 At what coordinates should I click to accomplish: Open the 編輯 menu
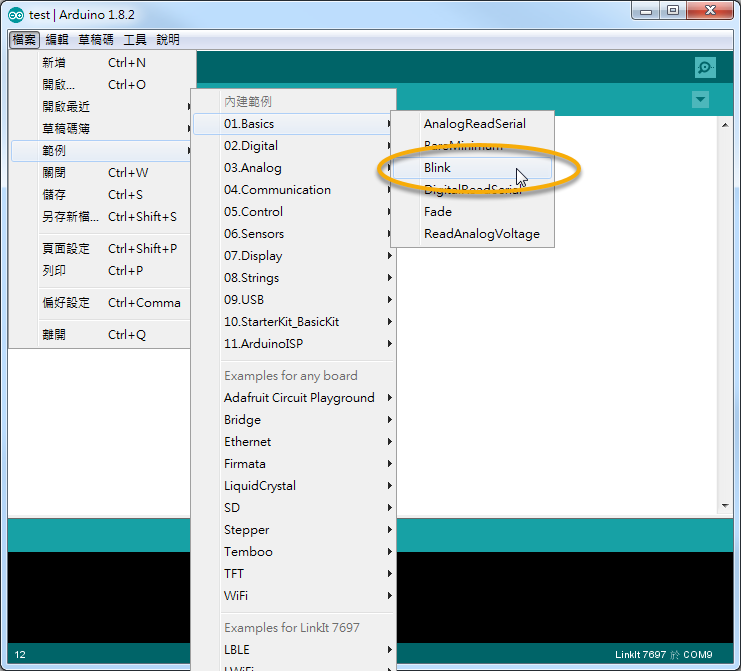pyautogui.click(x=57, y=40)
